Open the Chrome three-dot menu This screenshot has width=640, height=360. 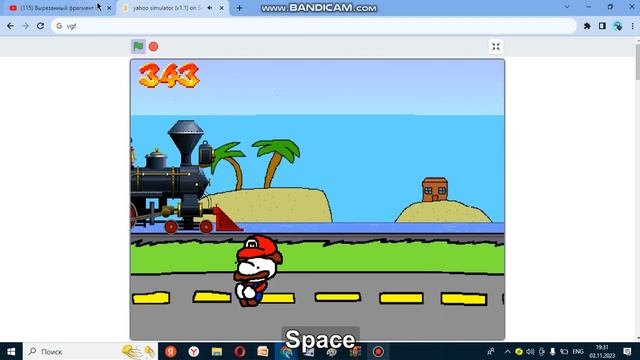(633, 26)
